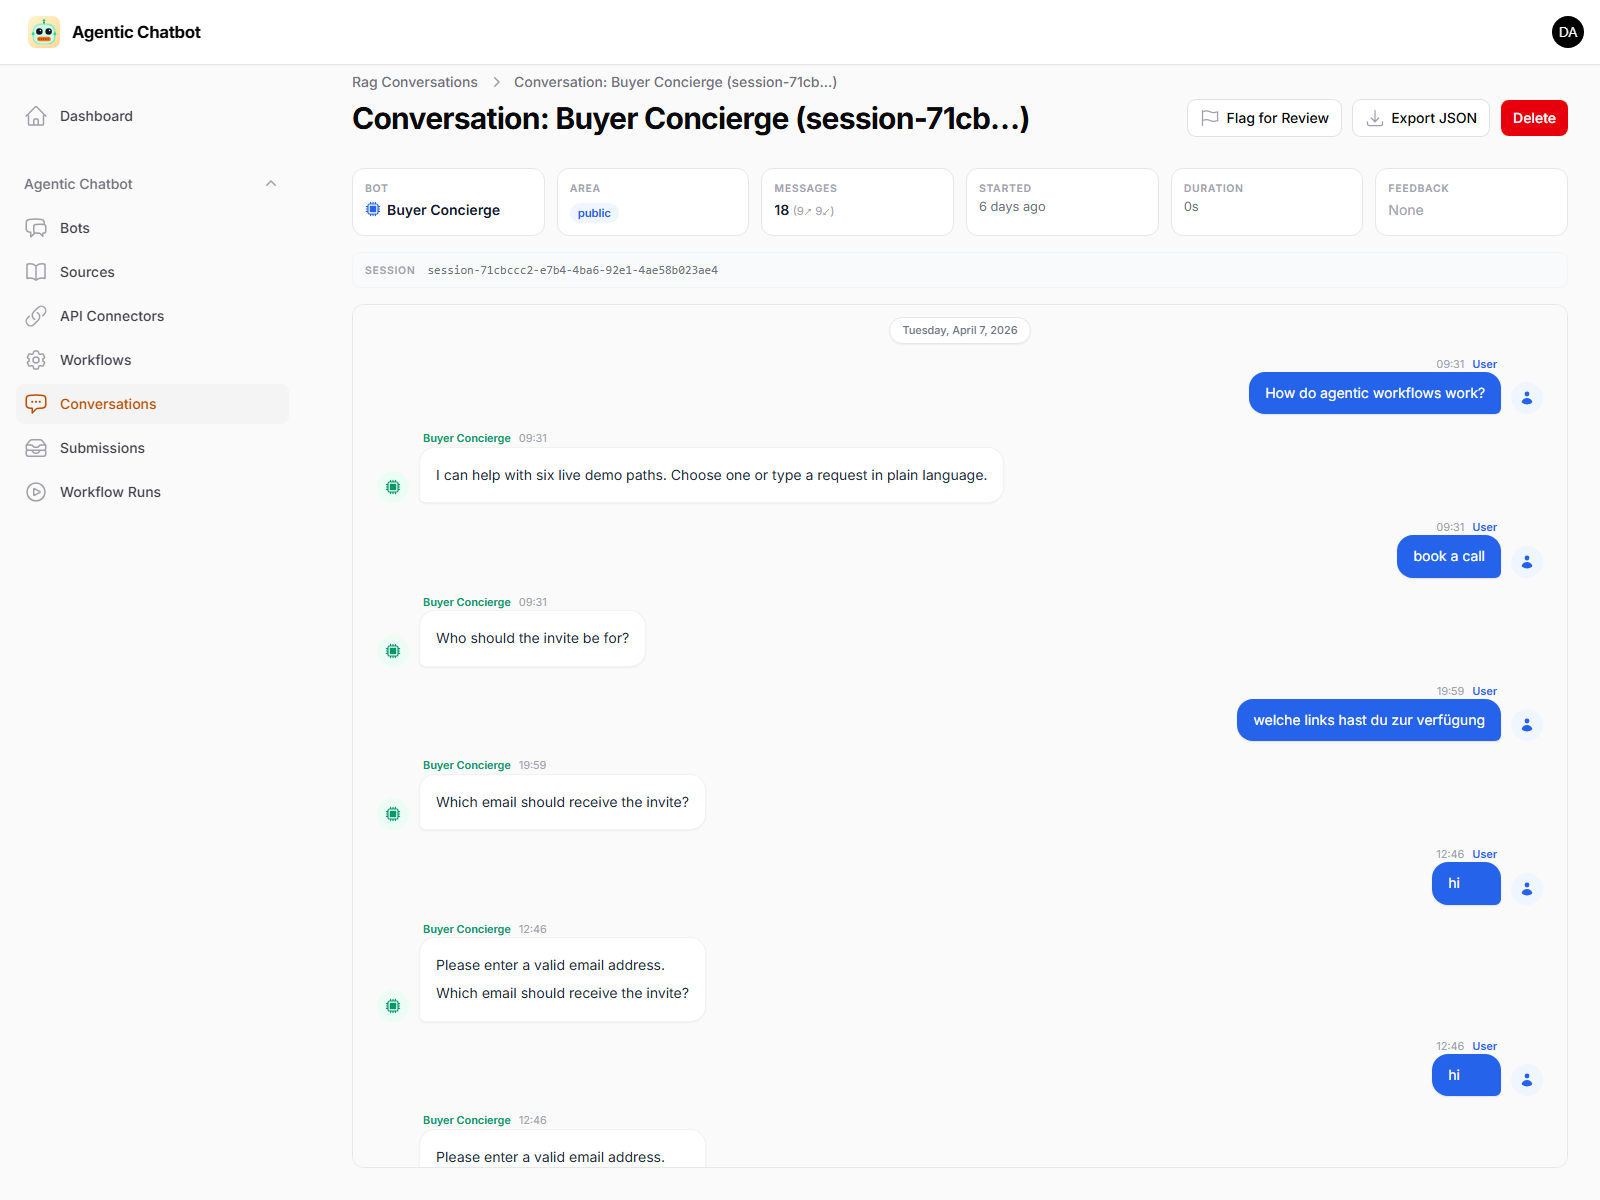Image resolution: width=1600 pixels, height=1200 pixels.
Task: Click the session ID text
Action: pyautogui.click(x=573, y=270)
